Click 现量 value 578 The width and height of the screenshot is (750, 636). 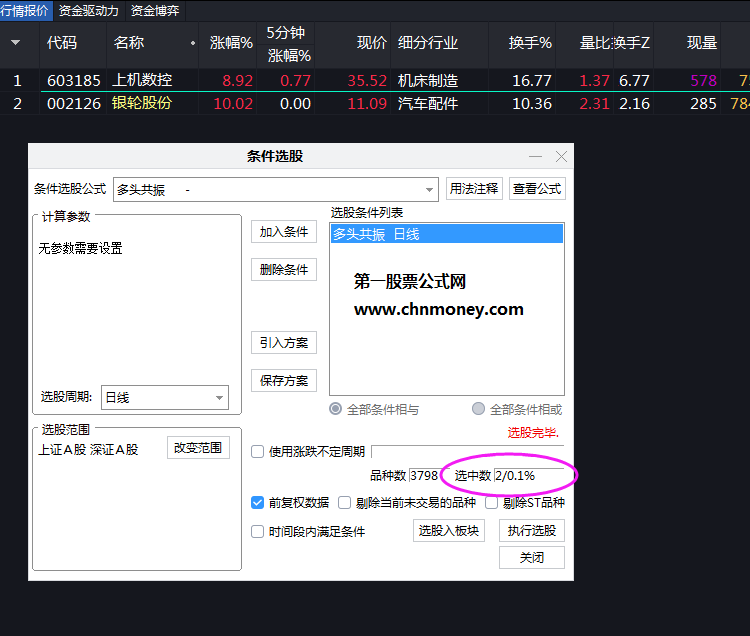[x=704, y=80]
